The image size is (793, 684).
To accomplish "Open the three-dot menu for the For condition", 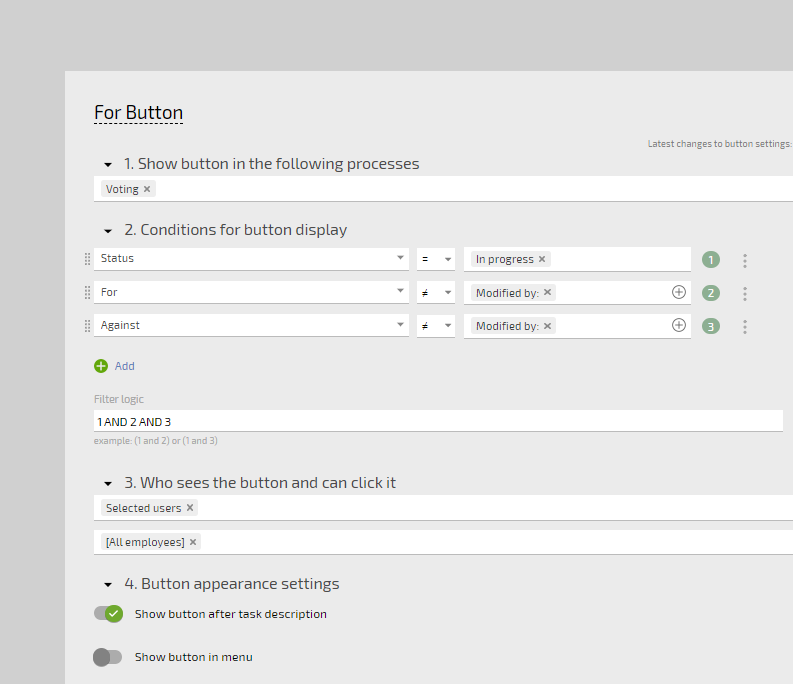I will 745,293.
